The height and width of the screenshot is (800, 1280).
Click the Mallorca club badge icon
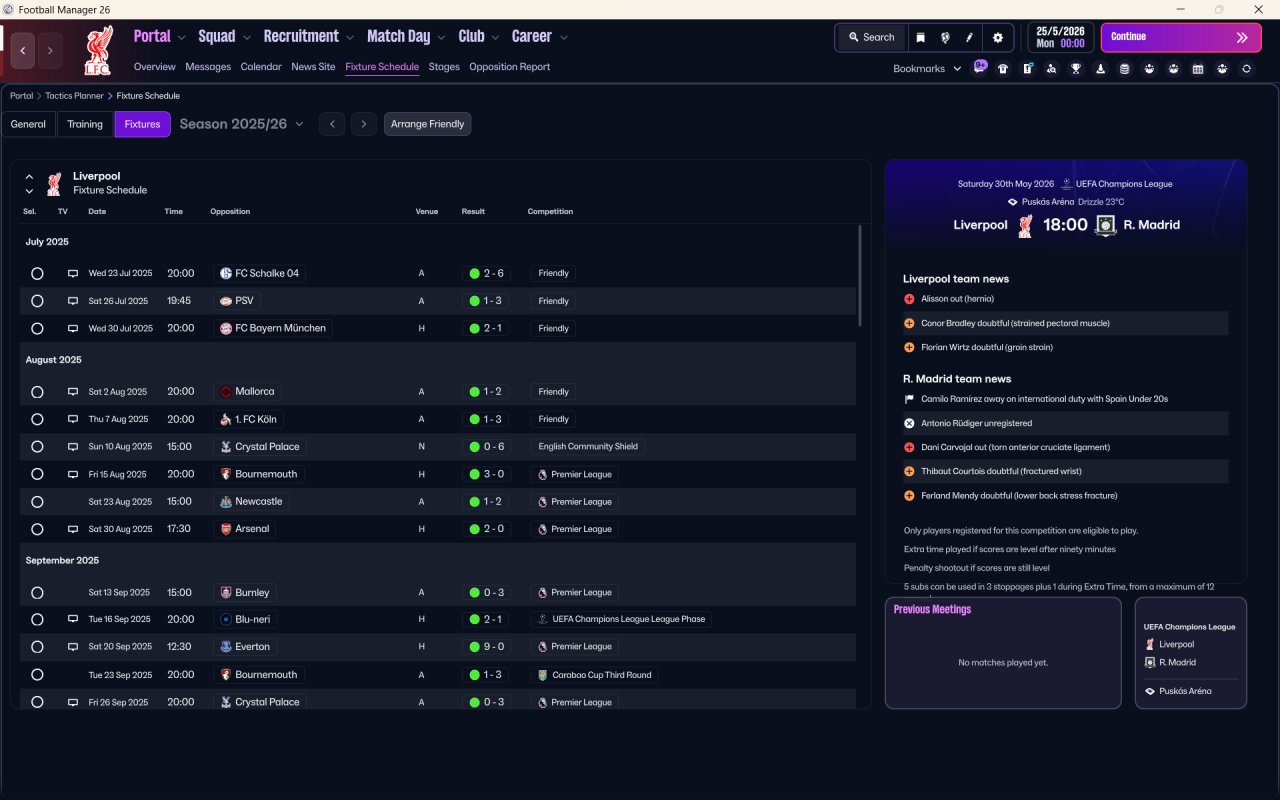click(x=226, y=392)
